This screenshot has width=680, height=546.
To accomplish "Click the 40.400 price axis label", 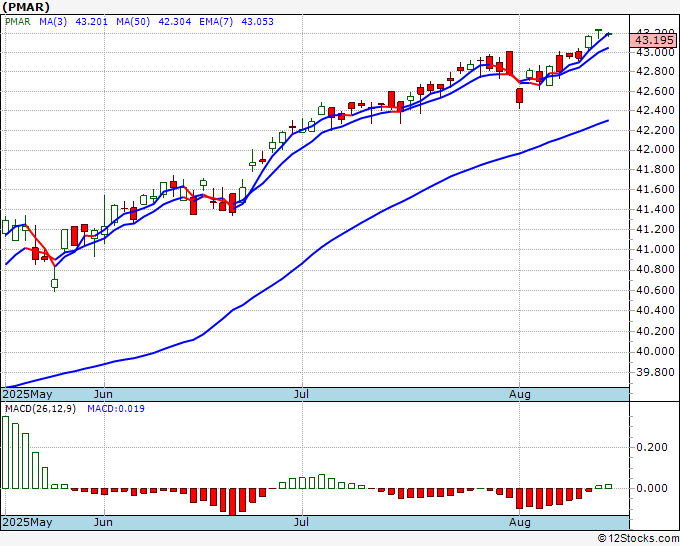I will tap(655, 311).
